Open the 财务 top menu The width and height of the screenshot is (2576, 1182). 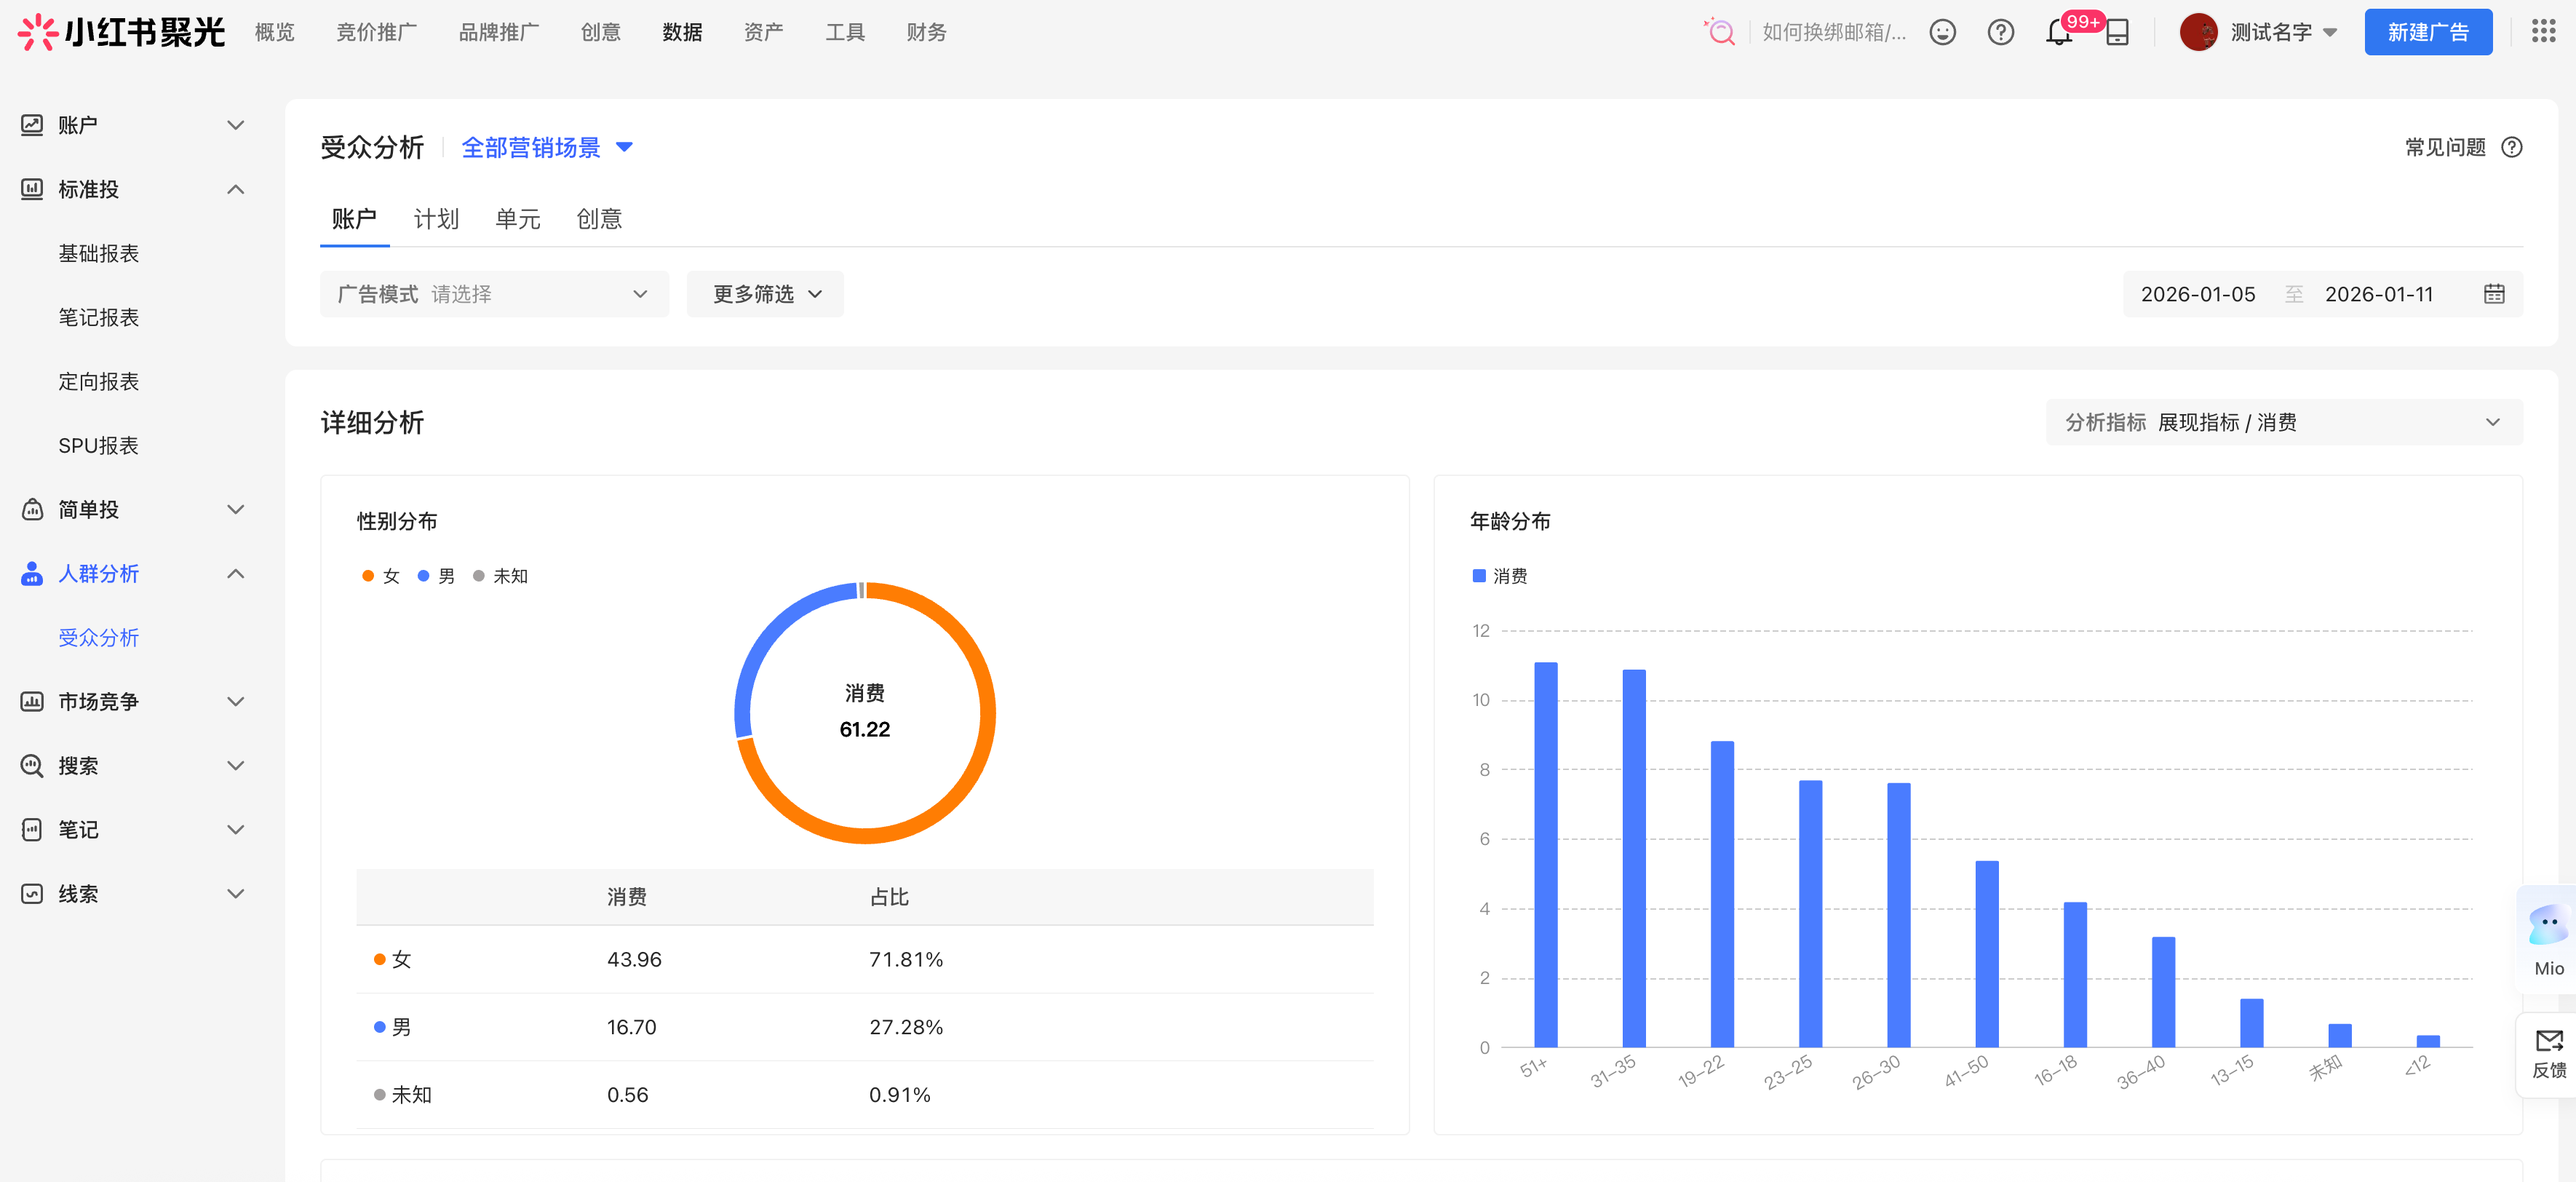pos(927,32)
